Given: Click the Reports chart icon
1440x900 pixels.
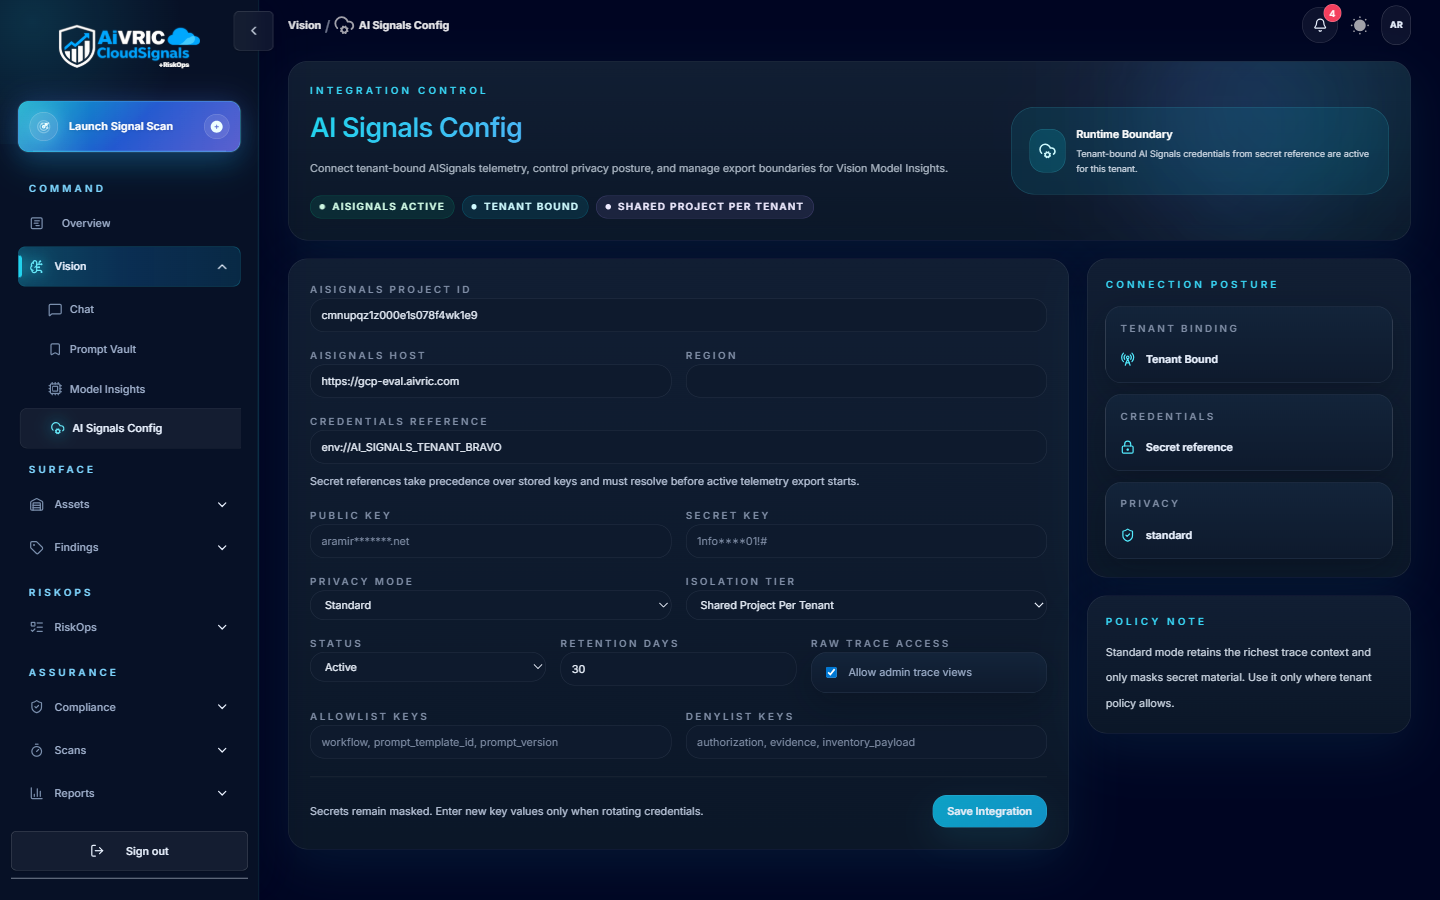Looking at the screenshot, I should point(37,793).
